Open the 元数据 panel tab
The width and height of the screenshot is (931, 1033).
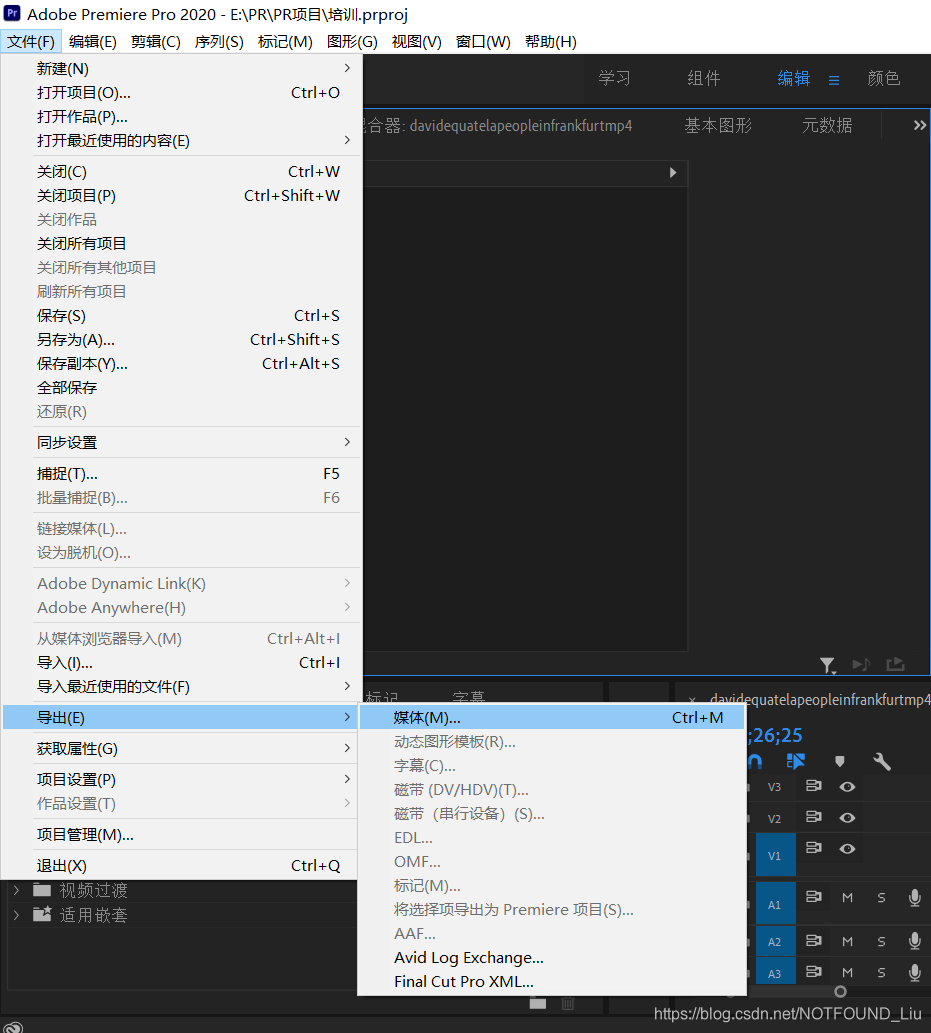[x=827, y=125]
